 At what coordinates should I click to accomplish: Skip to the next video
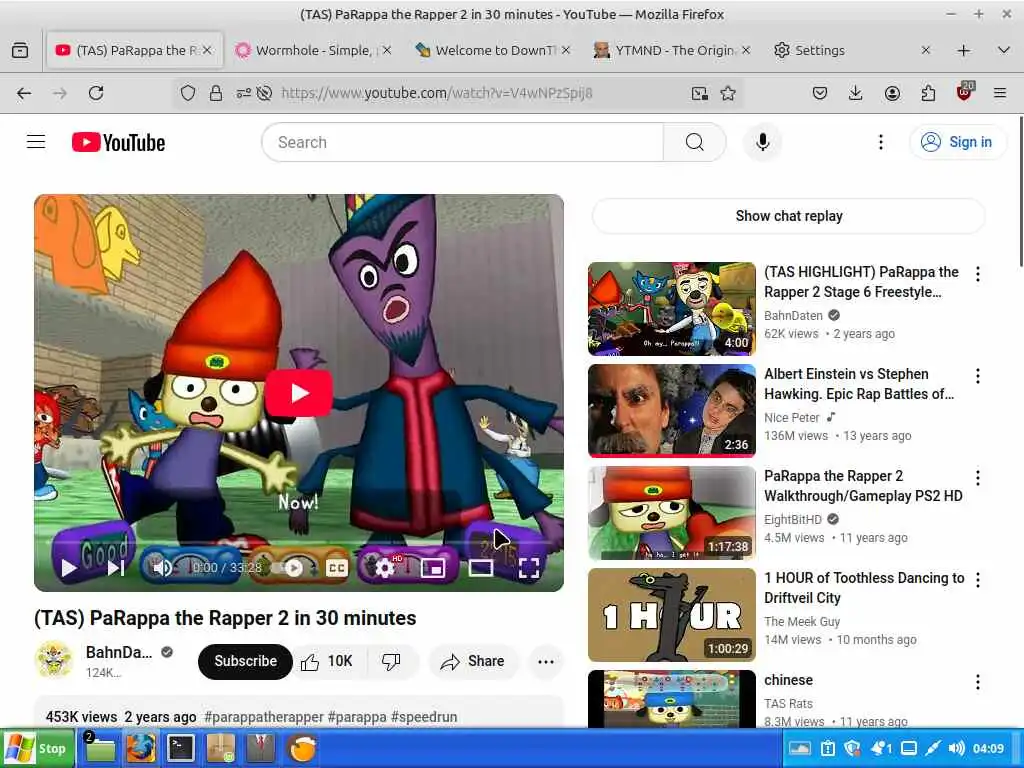pos(116,568)
